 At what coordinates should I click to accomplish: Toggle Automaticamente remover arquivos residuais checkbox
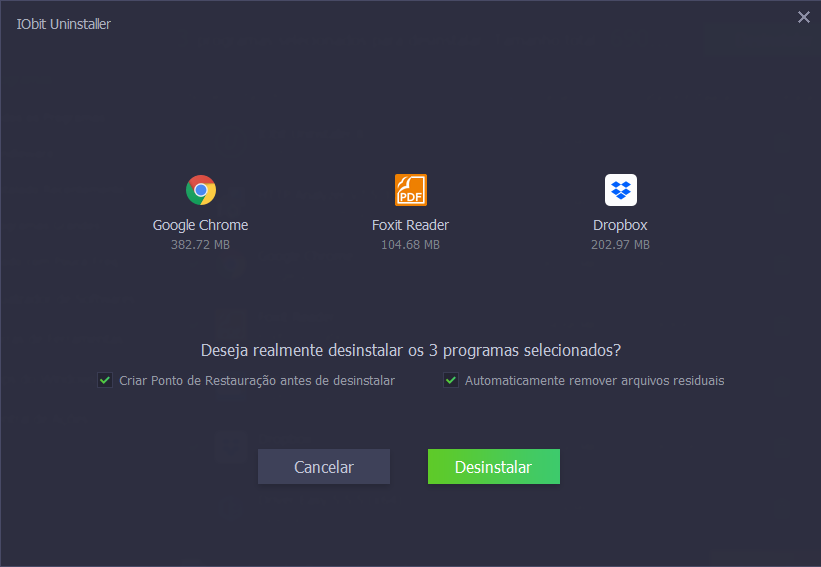[x=451, y=380]
